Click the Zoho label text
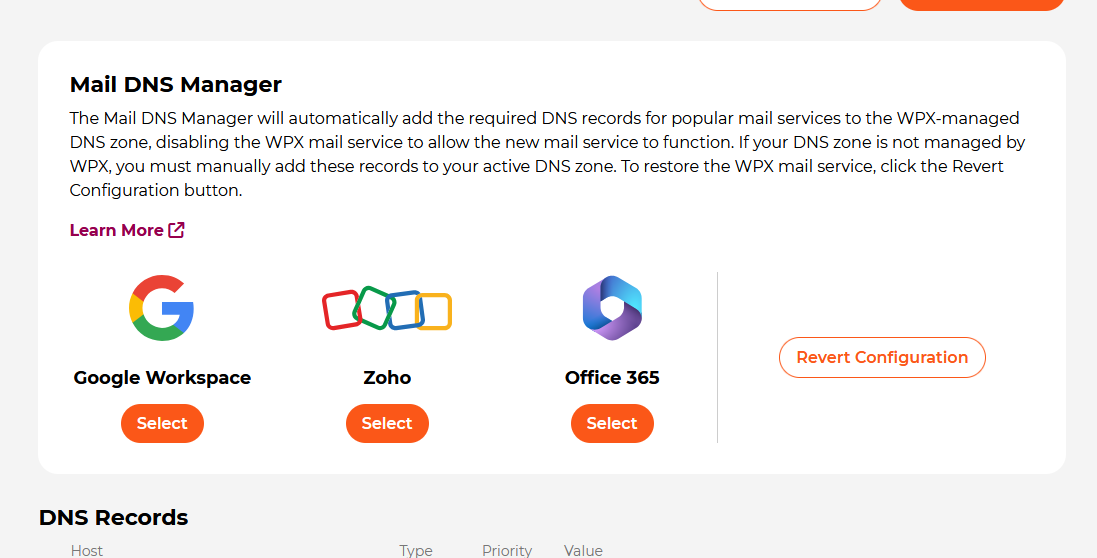Screen dimensions: 1097x558 coord(387,378)
